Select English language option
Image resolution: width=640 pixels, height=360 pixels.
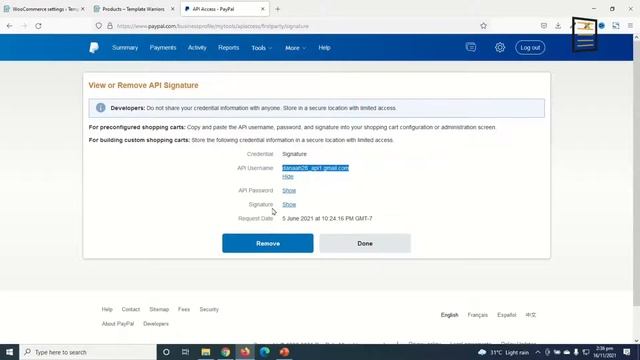449,315
